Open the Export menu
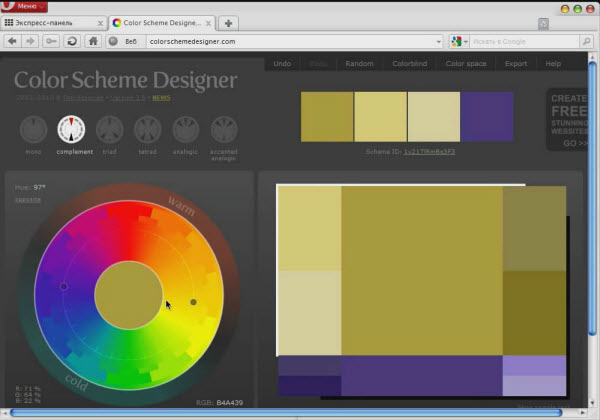Screen dimensions: 600x420 point(515,63)
